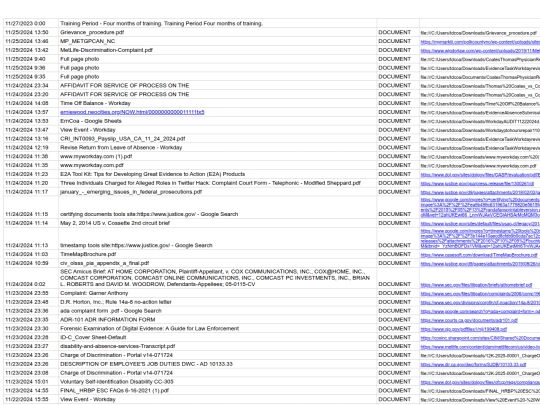
Task: Select 'D.R. Horton, Inc.; Rule 14a-8 no-action letter'
Action: click(217, 302)
